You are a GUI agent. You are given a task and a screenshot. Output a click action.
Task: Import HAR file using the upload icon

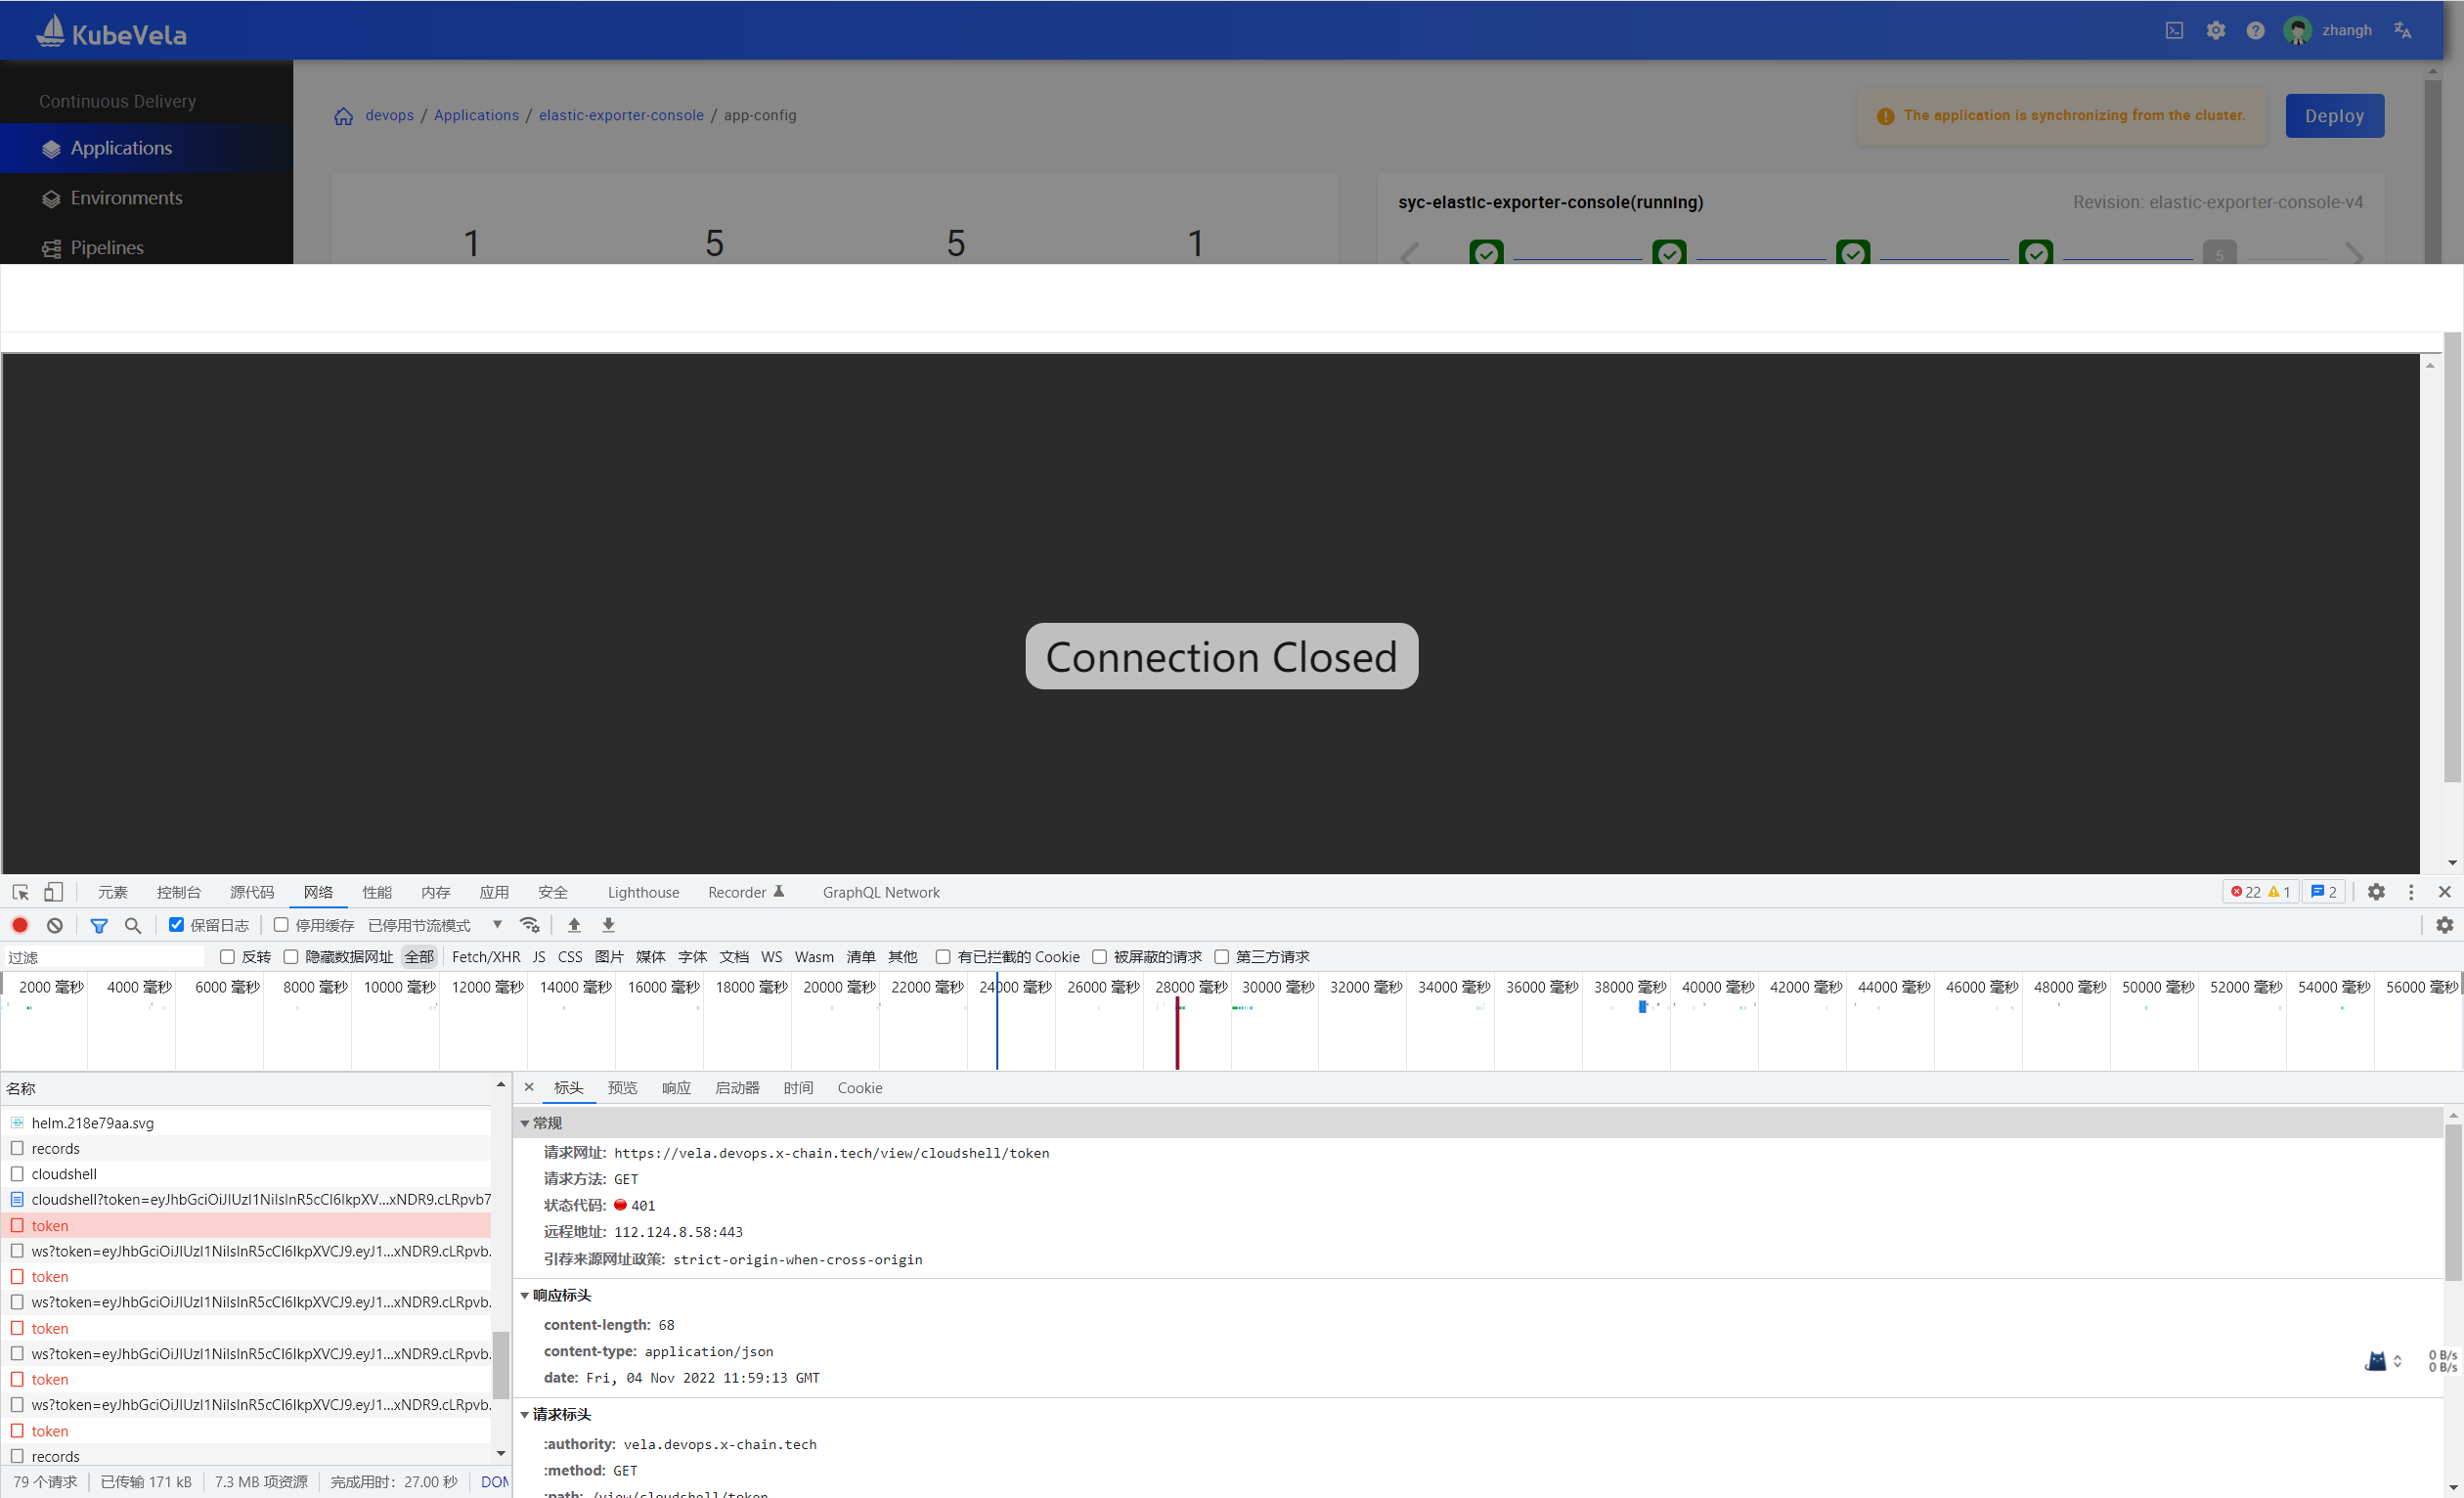point(574,925)
